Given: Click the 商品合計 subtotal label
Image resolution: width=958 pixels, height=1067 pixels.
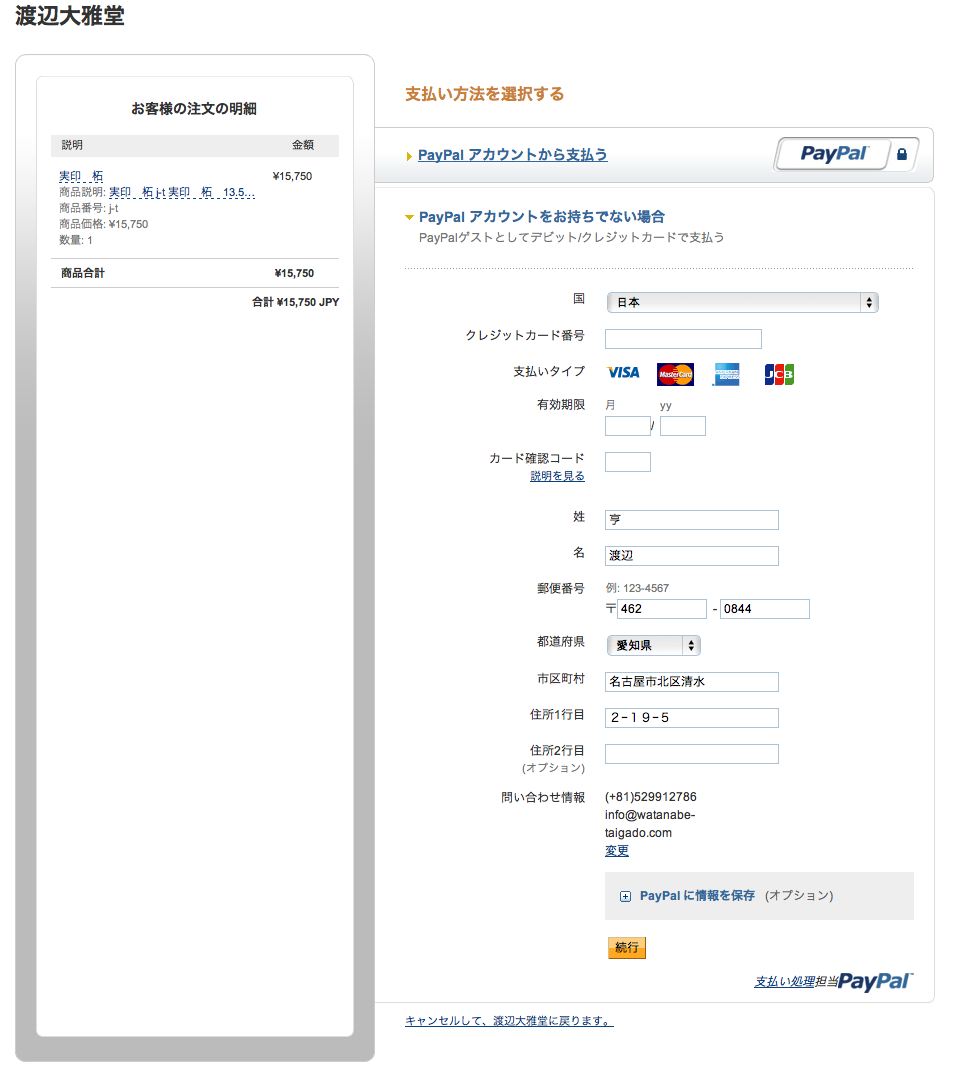Looking at the screenshot, I should point(82,273).
